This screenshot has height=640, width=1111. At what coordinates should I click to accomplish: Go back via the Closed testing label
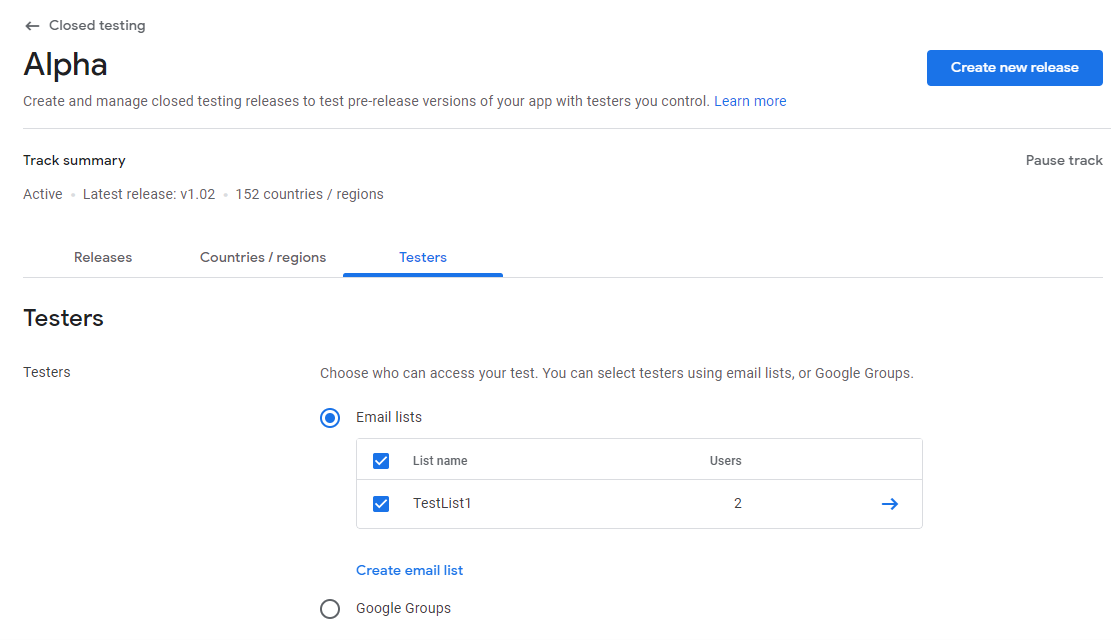[97, 26]
